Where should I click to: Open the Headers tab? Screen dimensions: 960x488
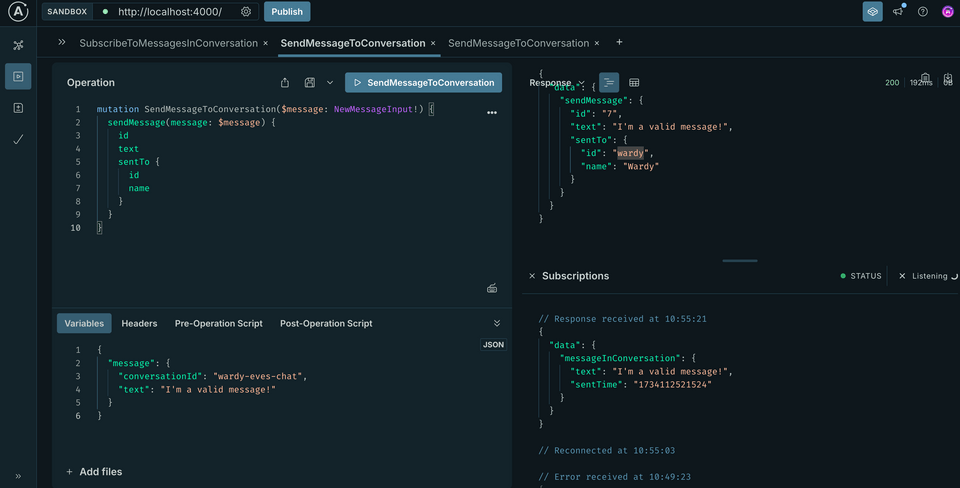(x=139, y=323)
